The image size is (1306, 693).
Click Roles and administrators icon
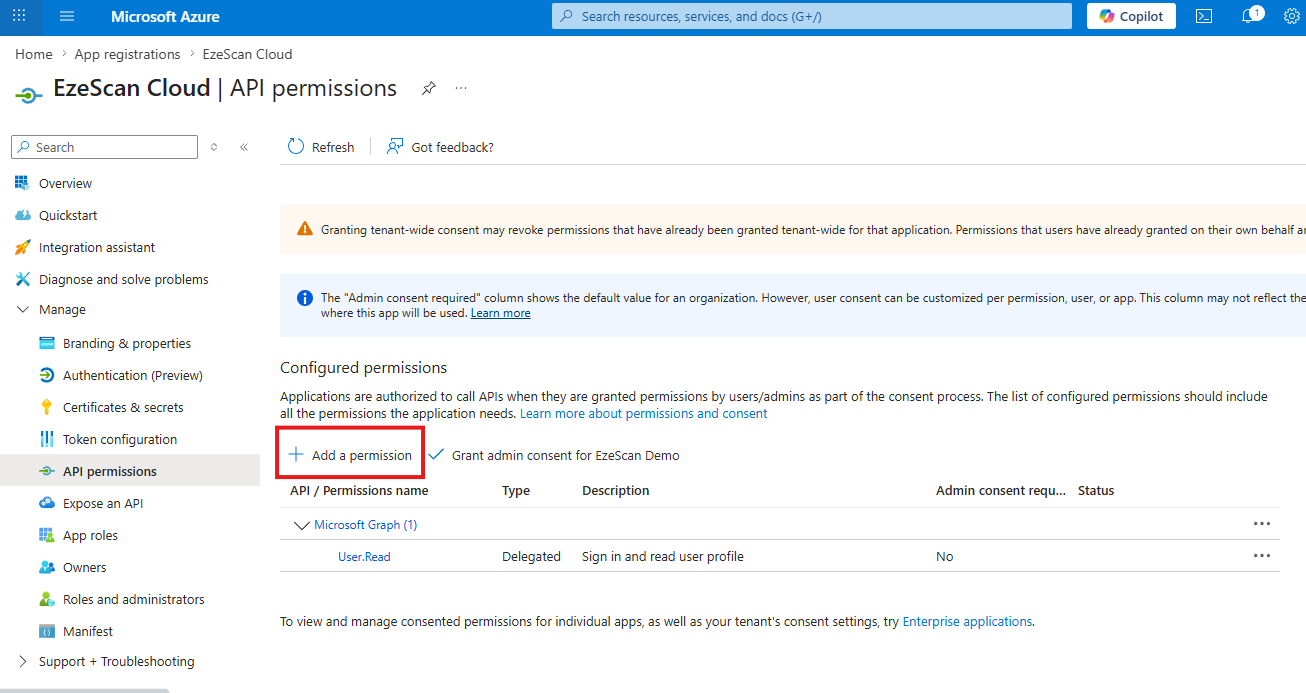[x=46, y=599]
